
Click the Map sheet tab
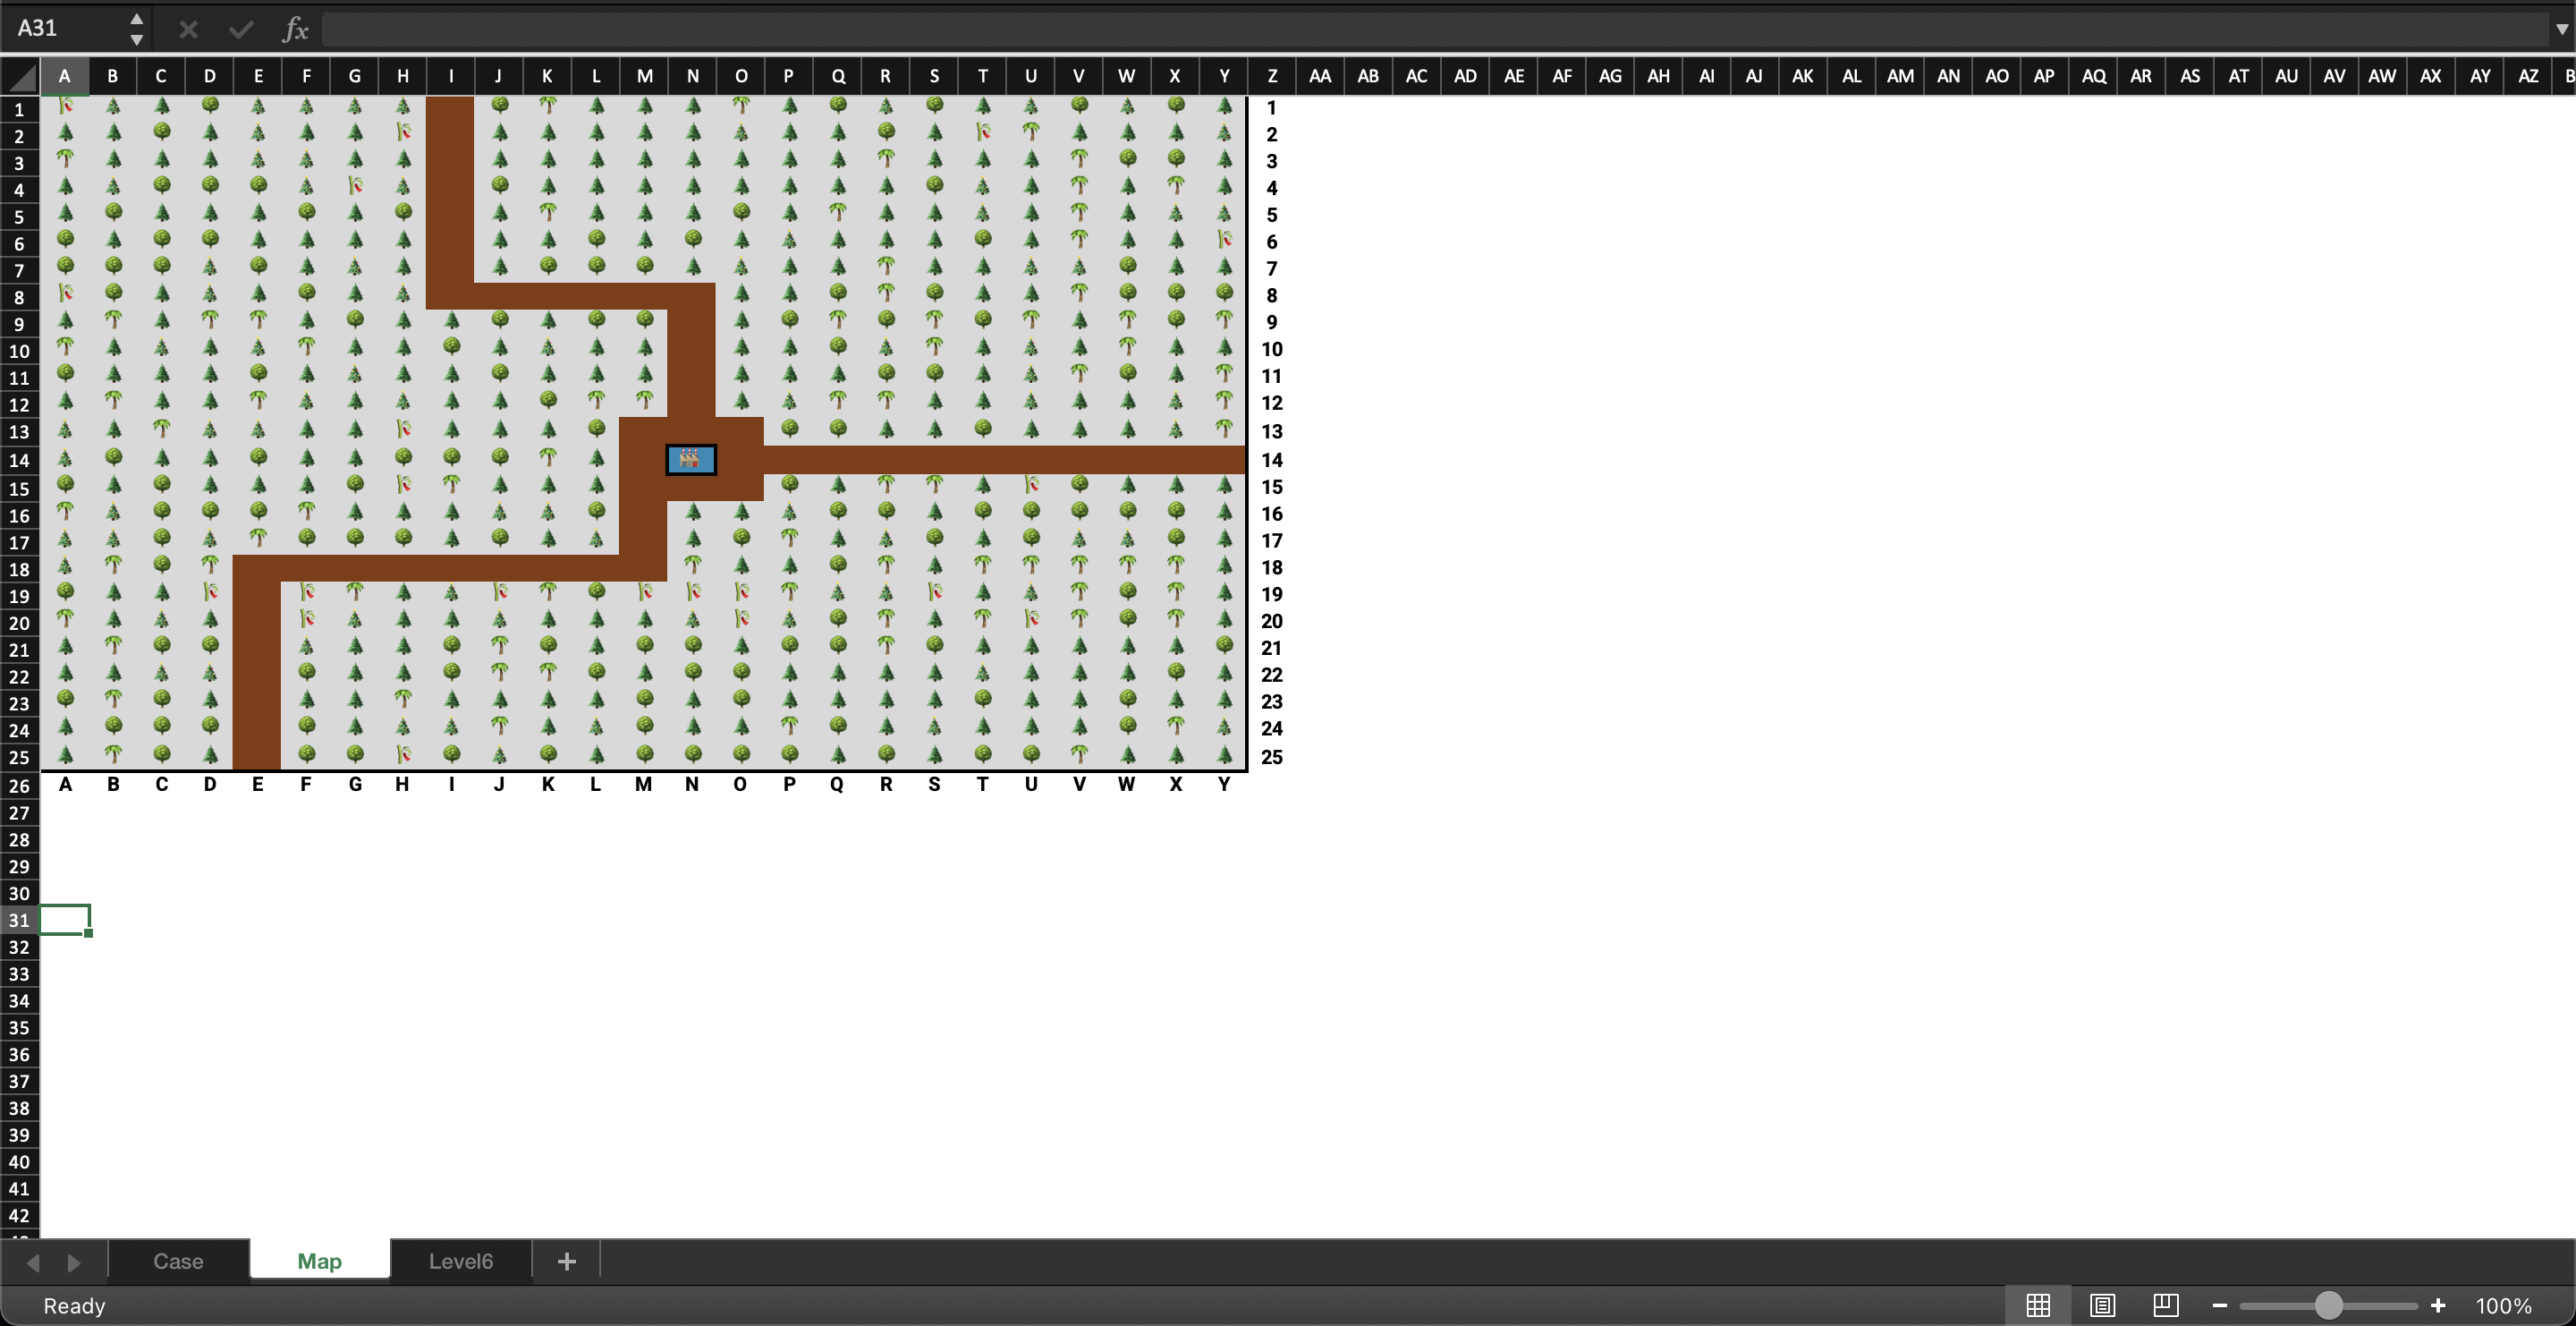(x=318, y=1261)
